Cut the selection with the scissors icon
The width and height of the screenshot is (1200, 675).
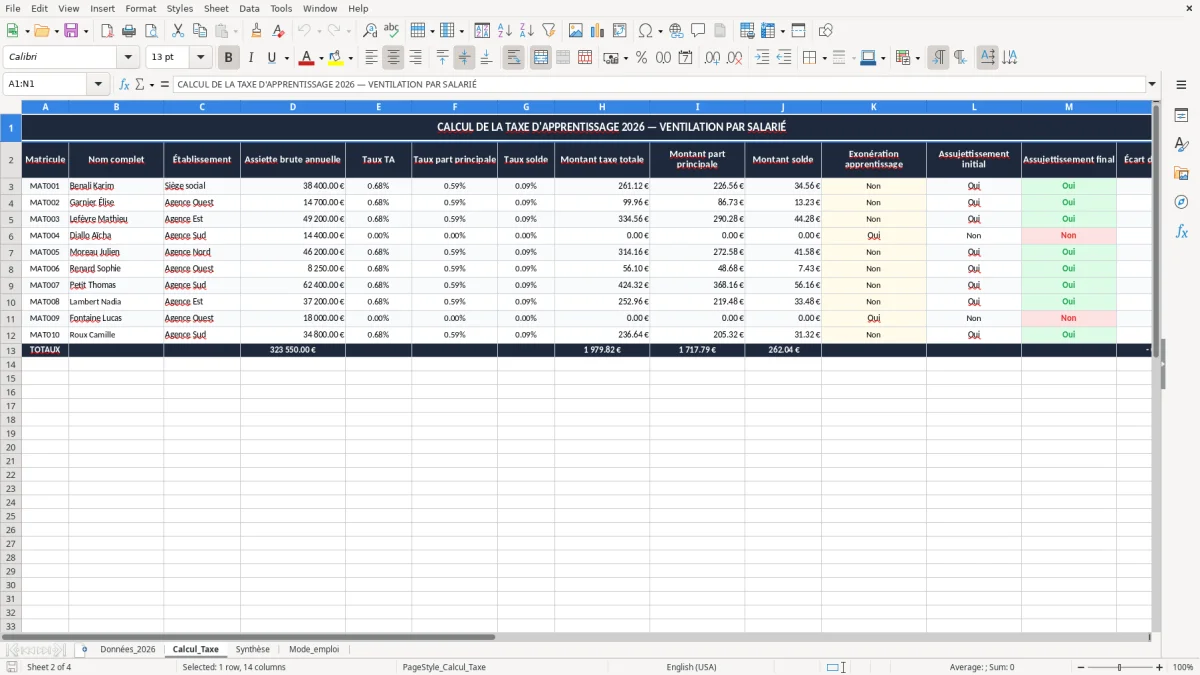pyautogui.click(x=178, y=31)
